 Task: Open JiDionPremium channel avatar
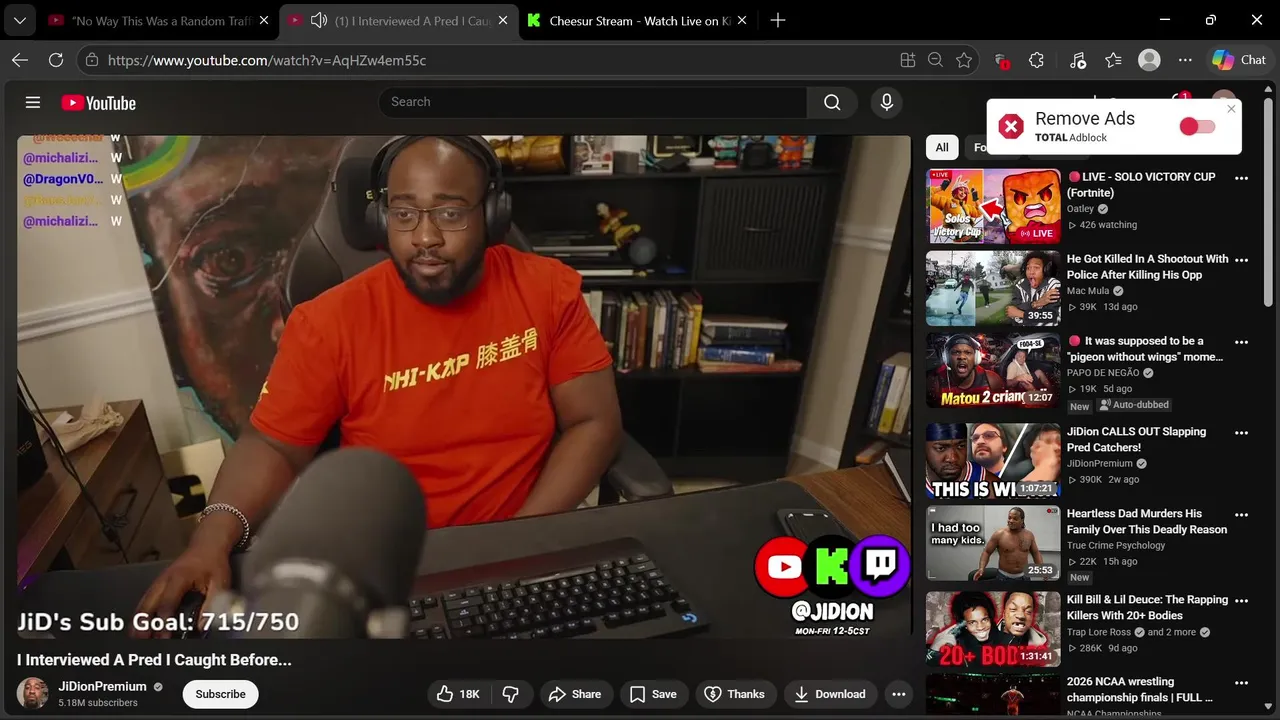pos(33,694)
